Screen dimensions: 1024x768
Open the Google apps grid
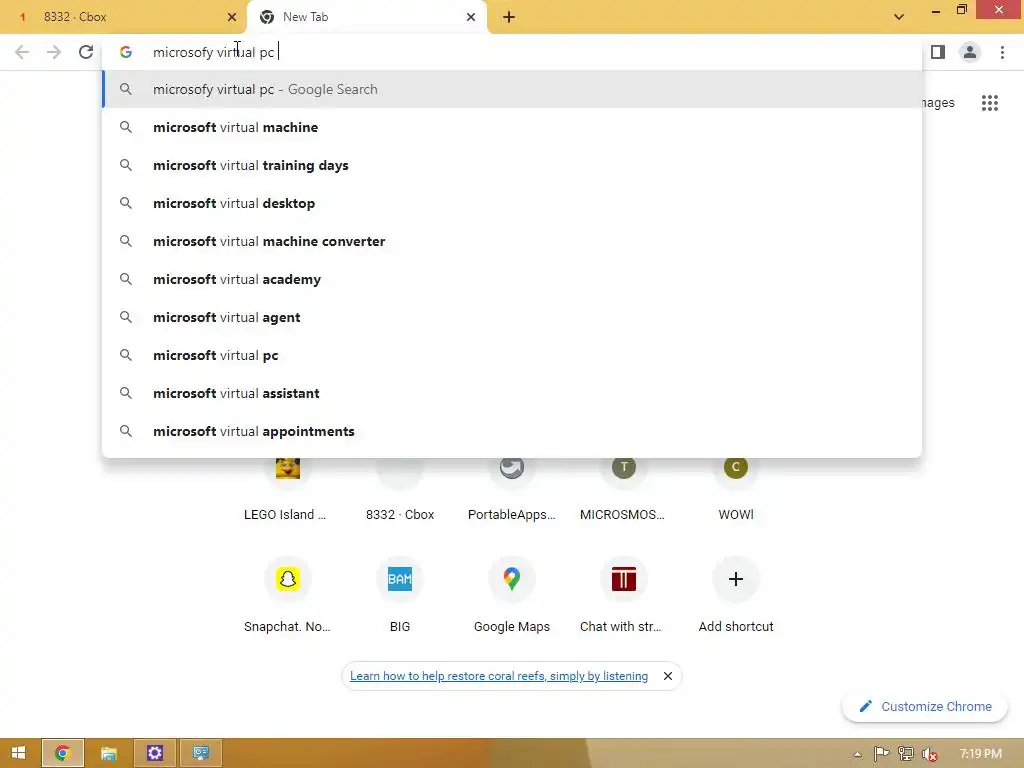pos(989,103)
